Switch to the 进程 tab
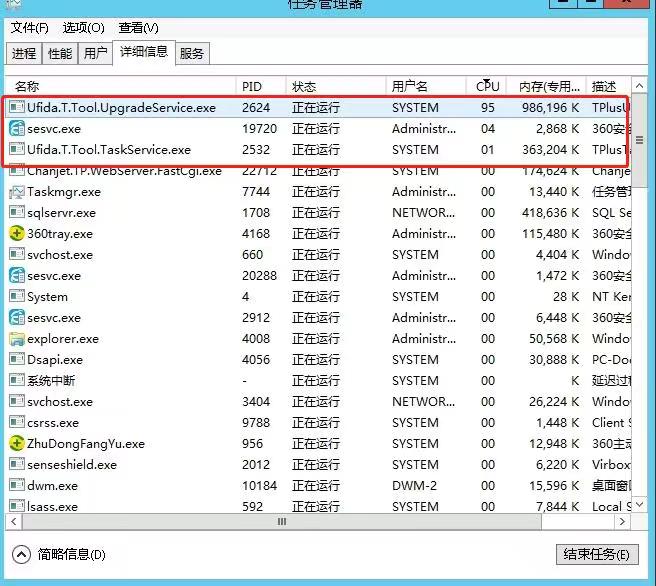Image resolution: width=656 pixels, height=586 pixels. [24, 54]
